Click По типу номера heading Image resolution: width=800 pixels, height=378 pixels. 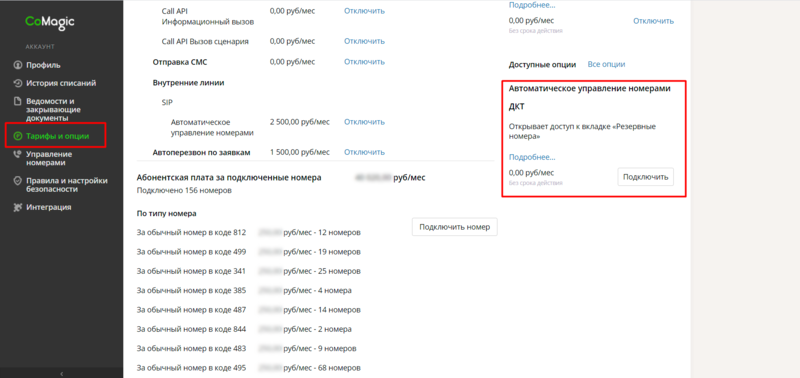click(167, 213)
